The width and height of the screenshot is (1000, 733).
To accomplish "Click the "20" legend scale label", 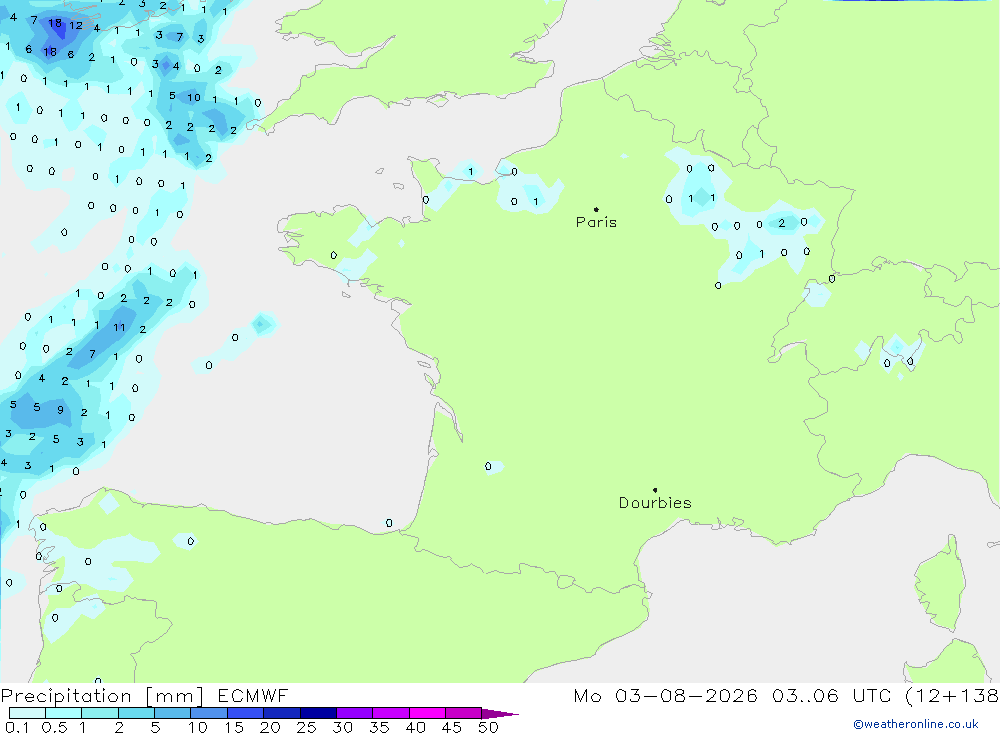I will [270, 727].
